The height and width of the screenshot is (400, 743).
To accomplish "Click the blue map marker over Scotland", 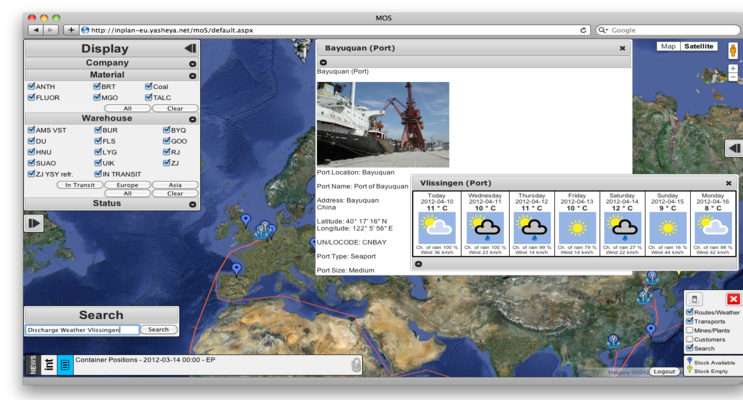I will click(245, 220).
